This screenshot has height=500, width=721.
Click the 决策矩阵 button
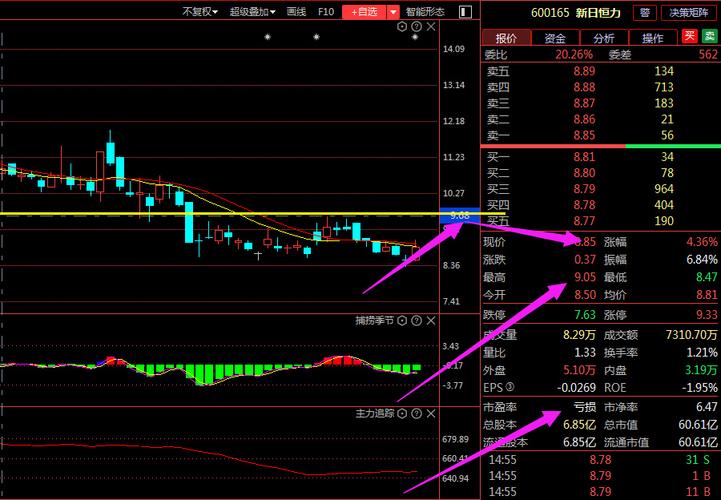(687, 13)
